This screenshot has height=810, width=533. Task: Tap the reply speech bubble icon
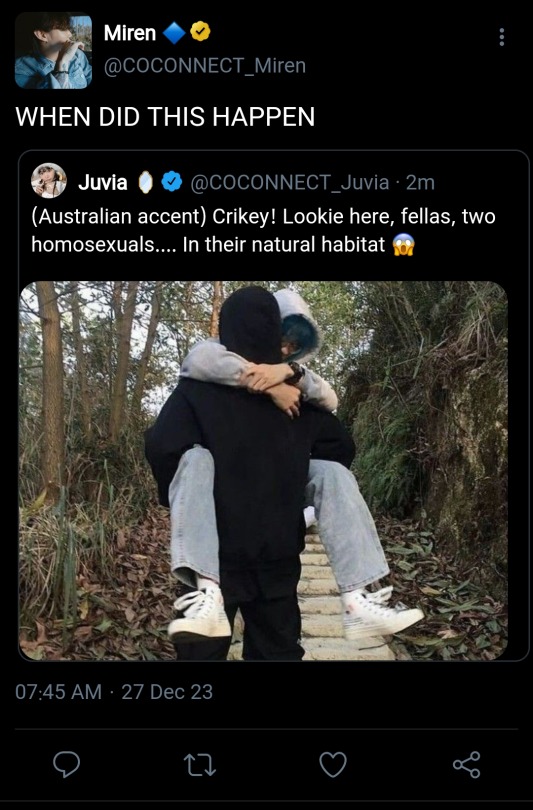(67, 764)
